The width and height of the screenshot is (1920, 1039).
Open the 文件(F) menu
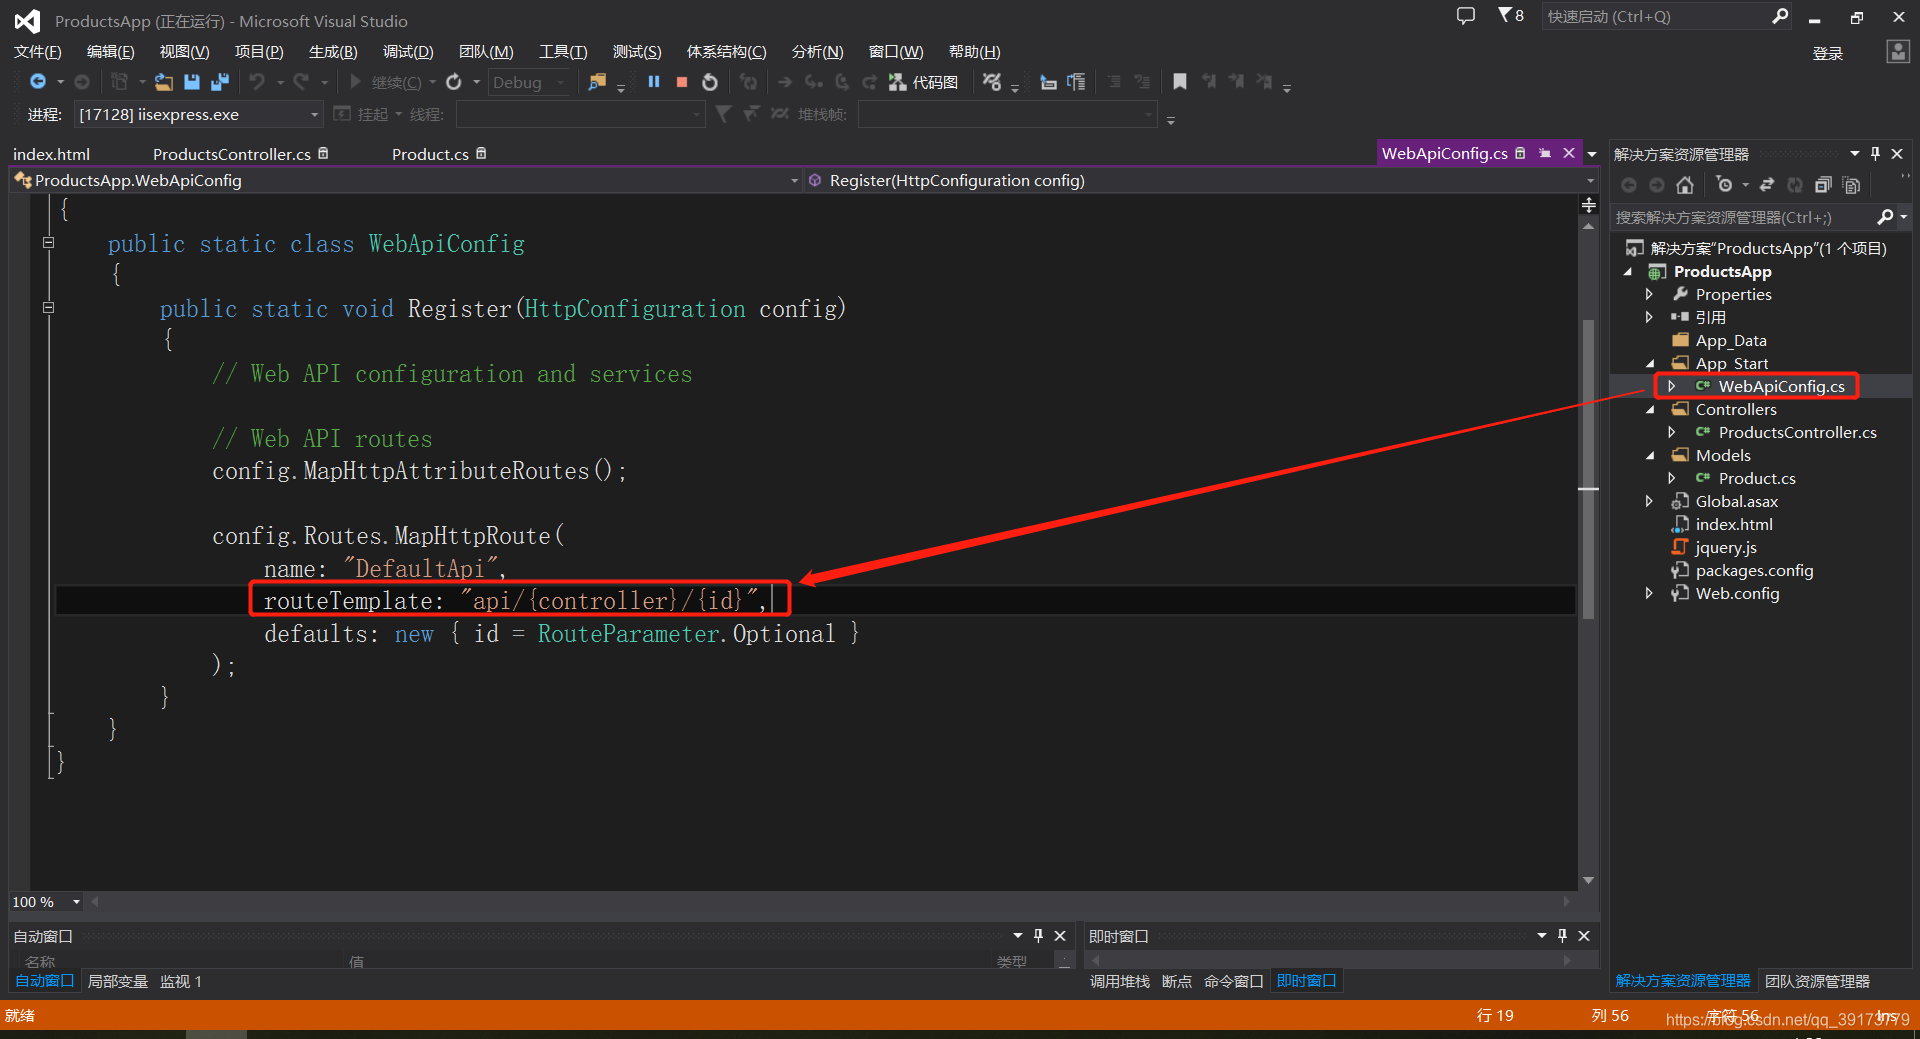(x=38, y=51)
